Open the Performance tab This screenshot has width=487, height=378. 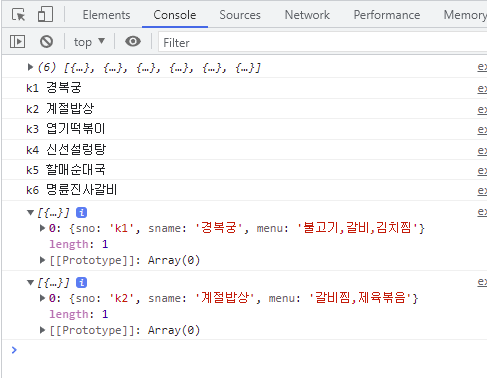point(387,15)
